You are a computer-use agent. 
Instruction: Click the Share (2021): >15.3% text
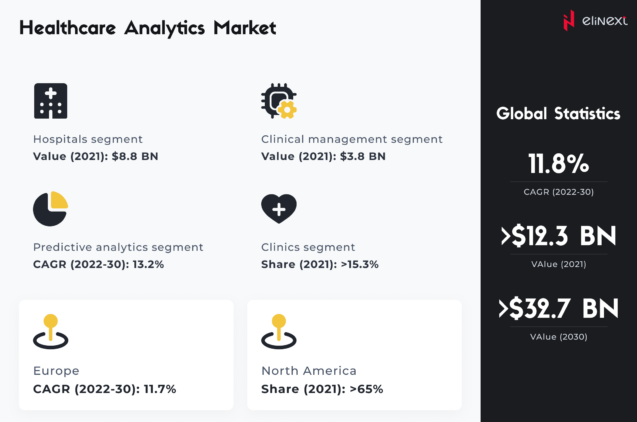(320, 265)
